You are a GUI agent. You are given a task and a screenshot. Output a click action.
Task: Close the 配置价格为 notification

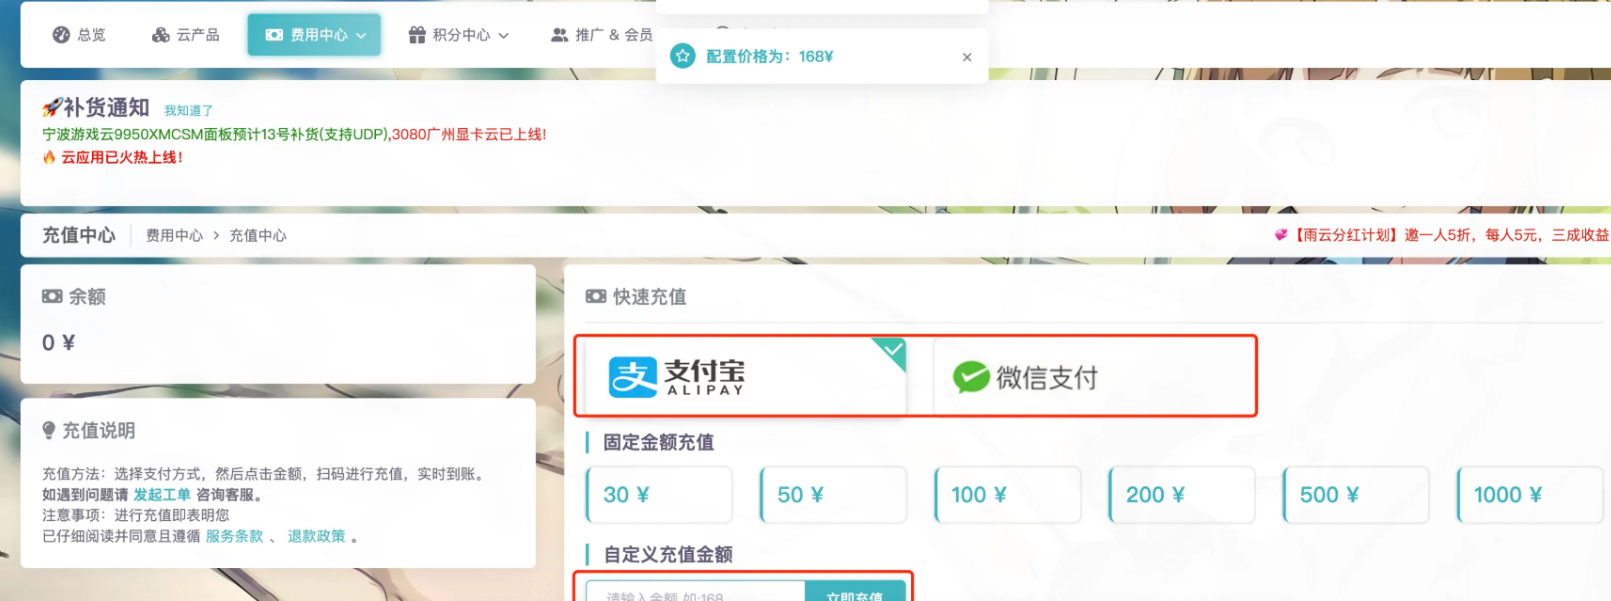[967, 57]
